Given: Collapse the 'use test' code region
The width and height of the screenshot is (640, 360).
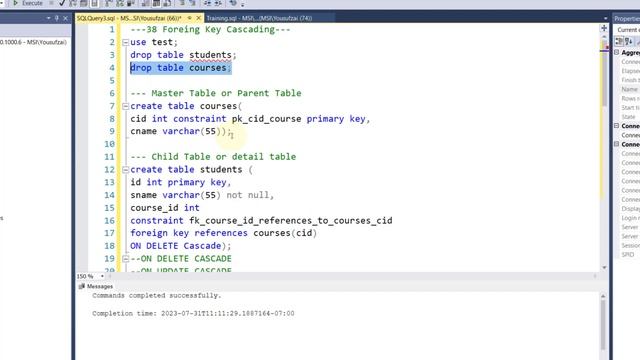Looking at the screenshot, I should 125,42.
